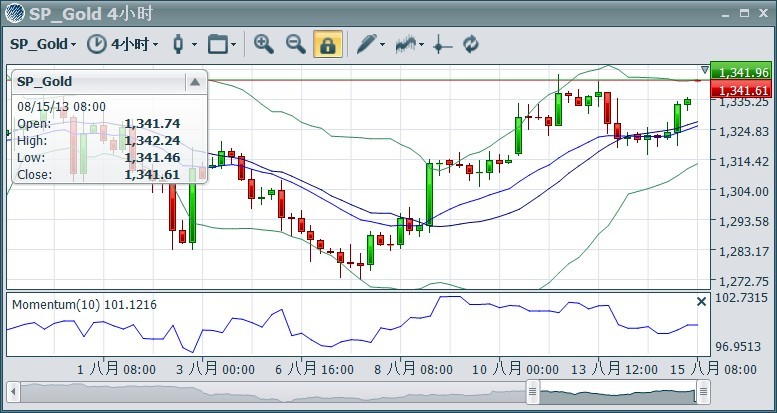
Task: Click scroll left arrow on navigator
Action: click(x=13, y=392)
